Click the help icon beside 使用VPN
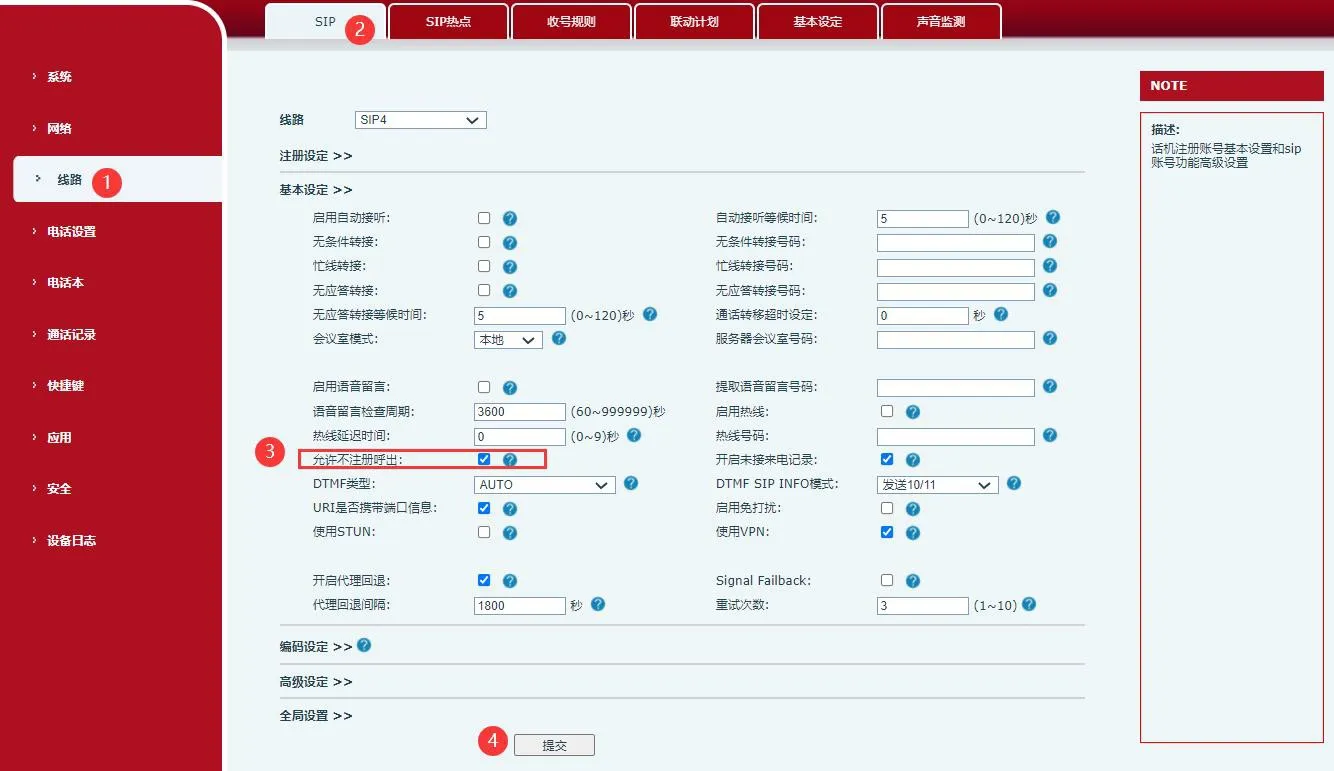The width and height of the screenshot is (1334, 771). point(910,532)
